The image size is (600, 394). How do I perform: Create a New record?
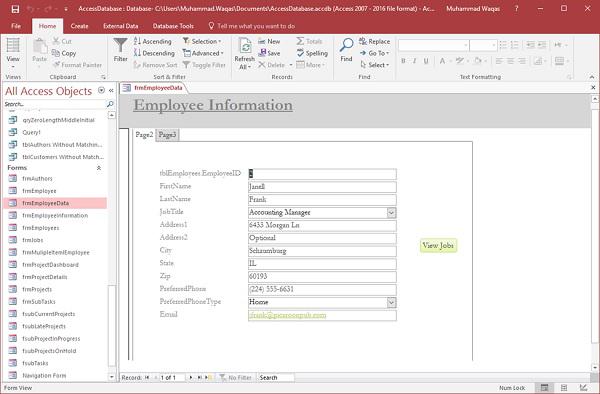point(269,41)
